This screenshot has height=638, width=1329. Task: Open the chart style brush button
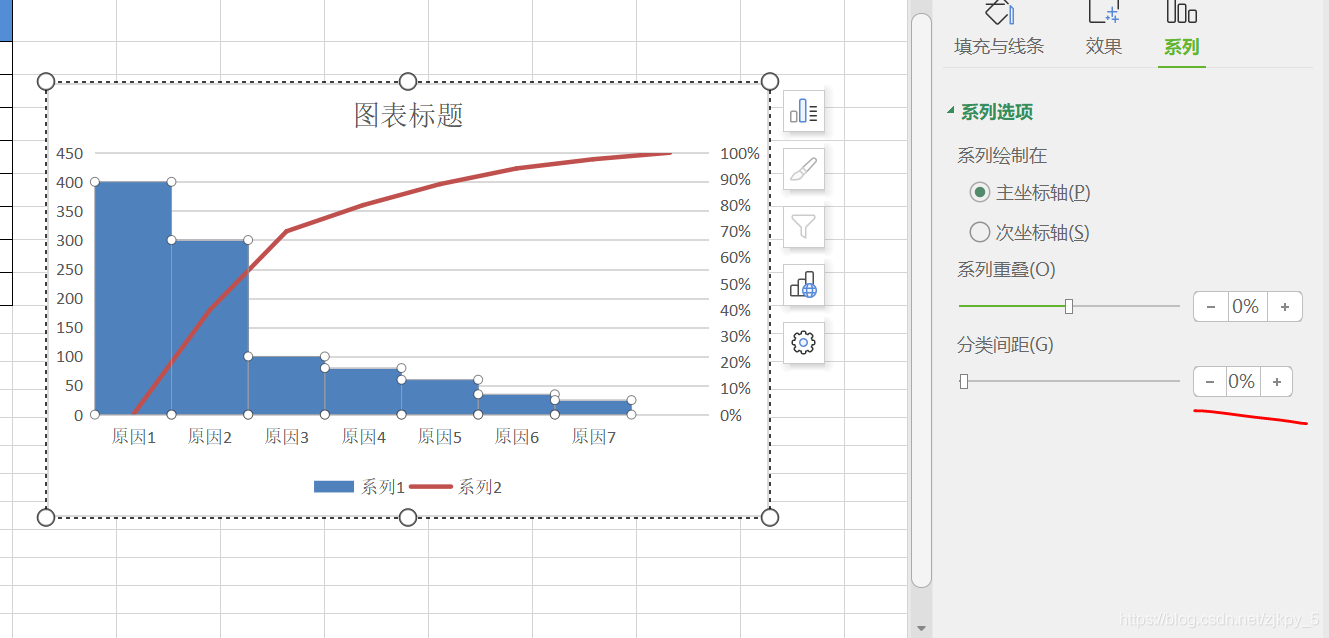tap(804, 169)
